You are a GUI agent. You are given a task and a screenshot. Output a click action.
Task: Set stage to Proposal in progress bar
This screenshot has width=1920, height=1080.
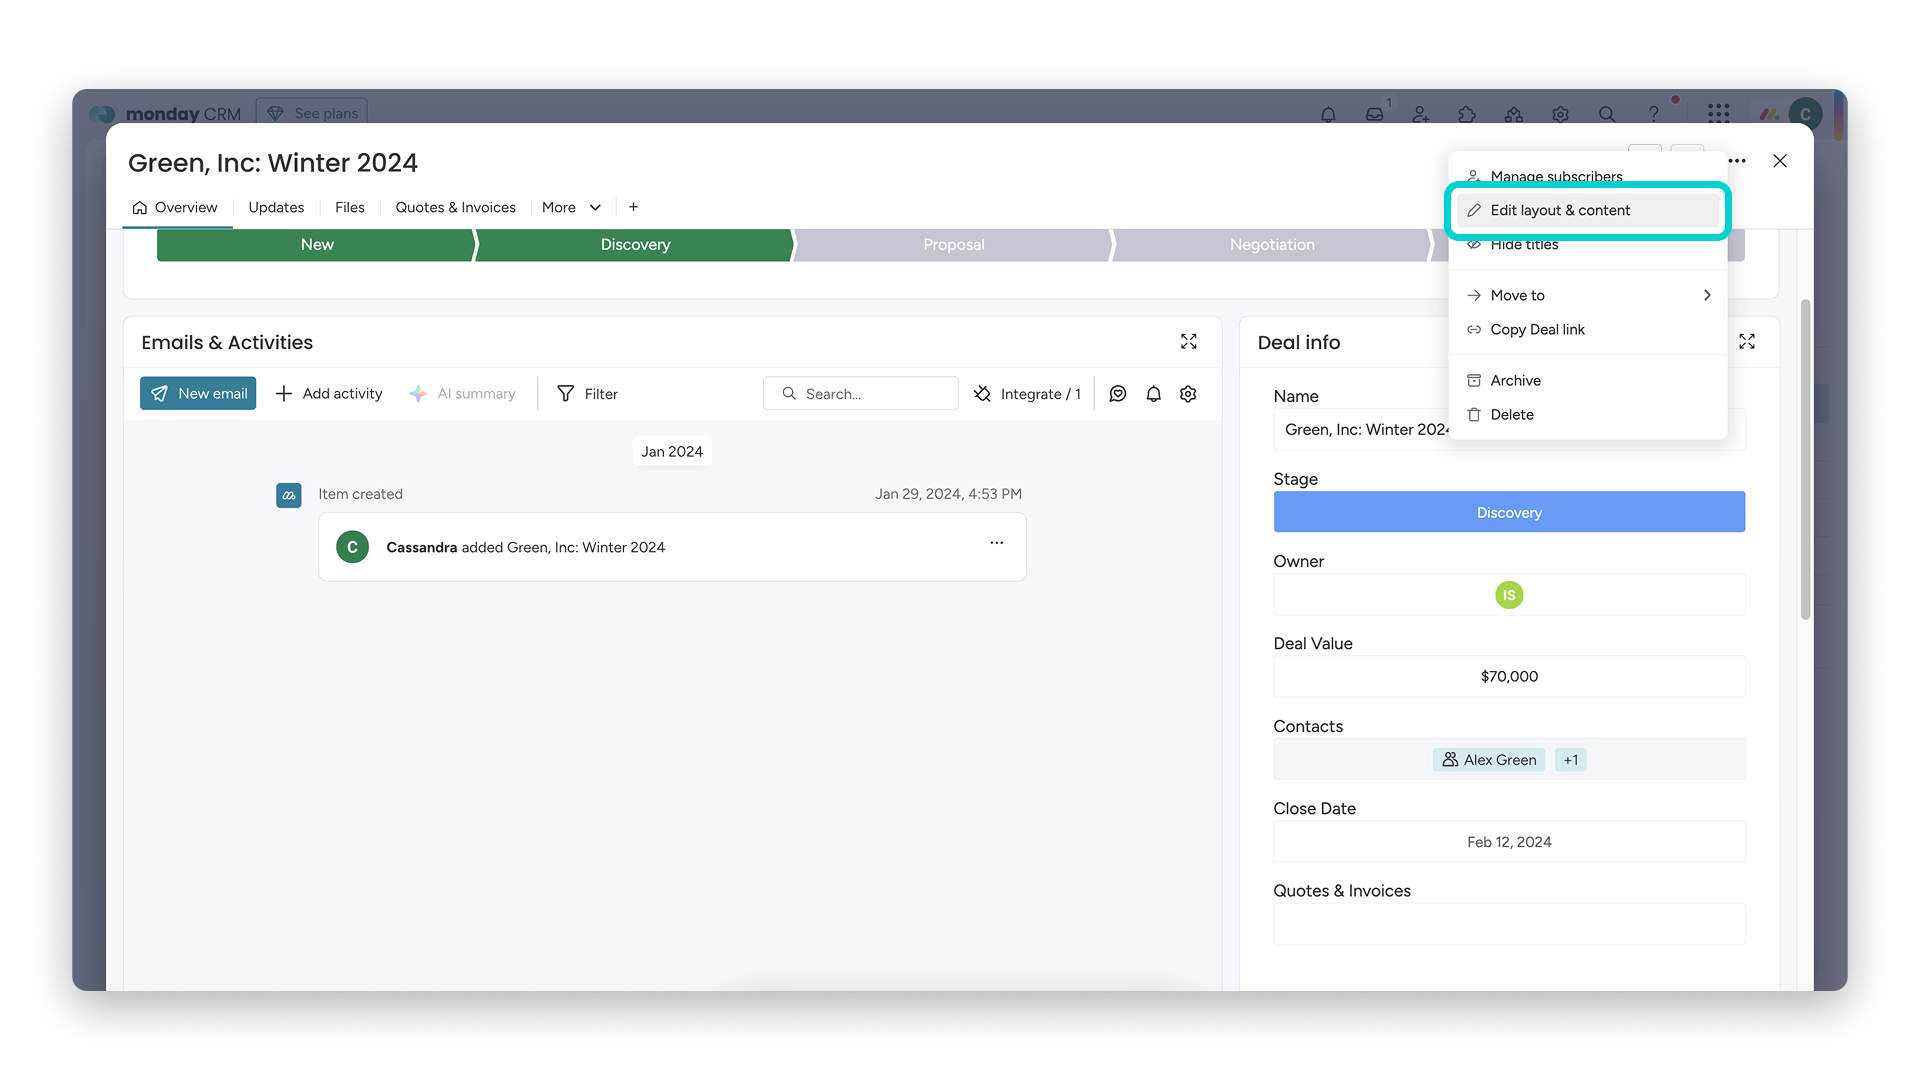coord(954,245)
